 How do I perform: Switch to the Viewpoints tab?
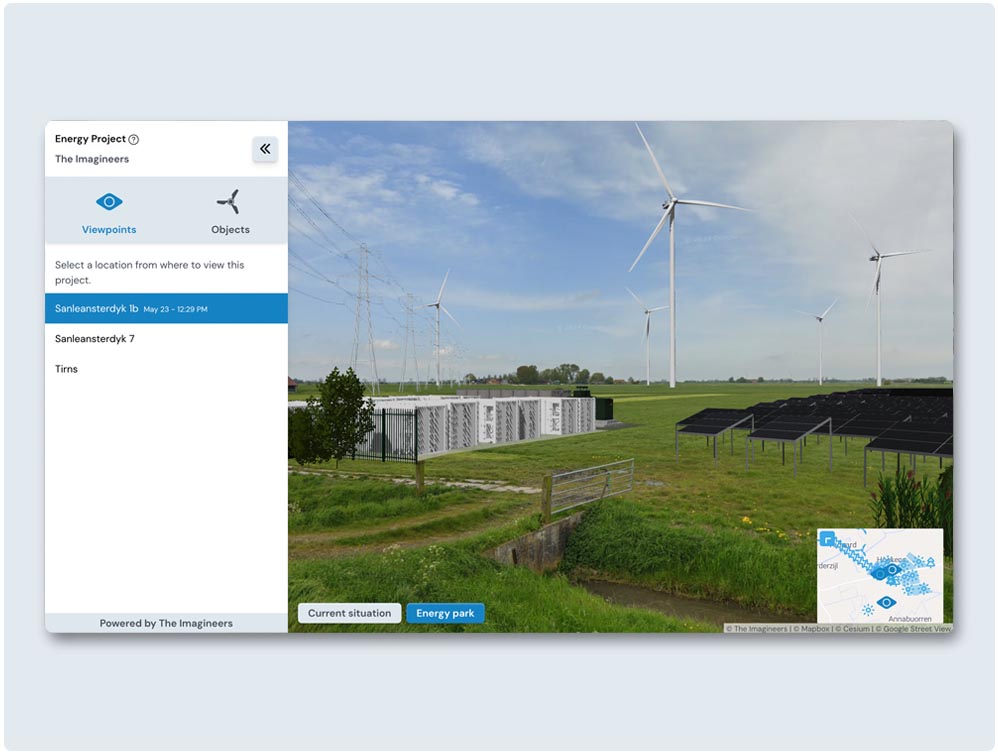coord(109,212)
